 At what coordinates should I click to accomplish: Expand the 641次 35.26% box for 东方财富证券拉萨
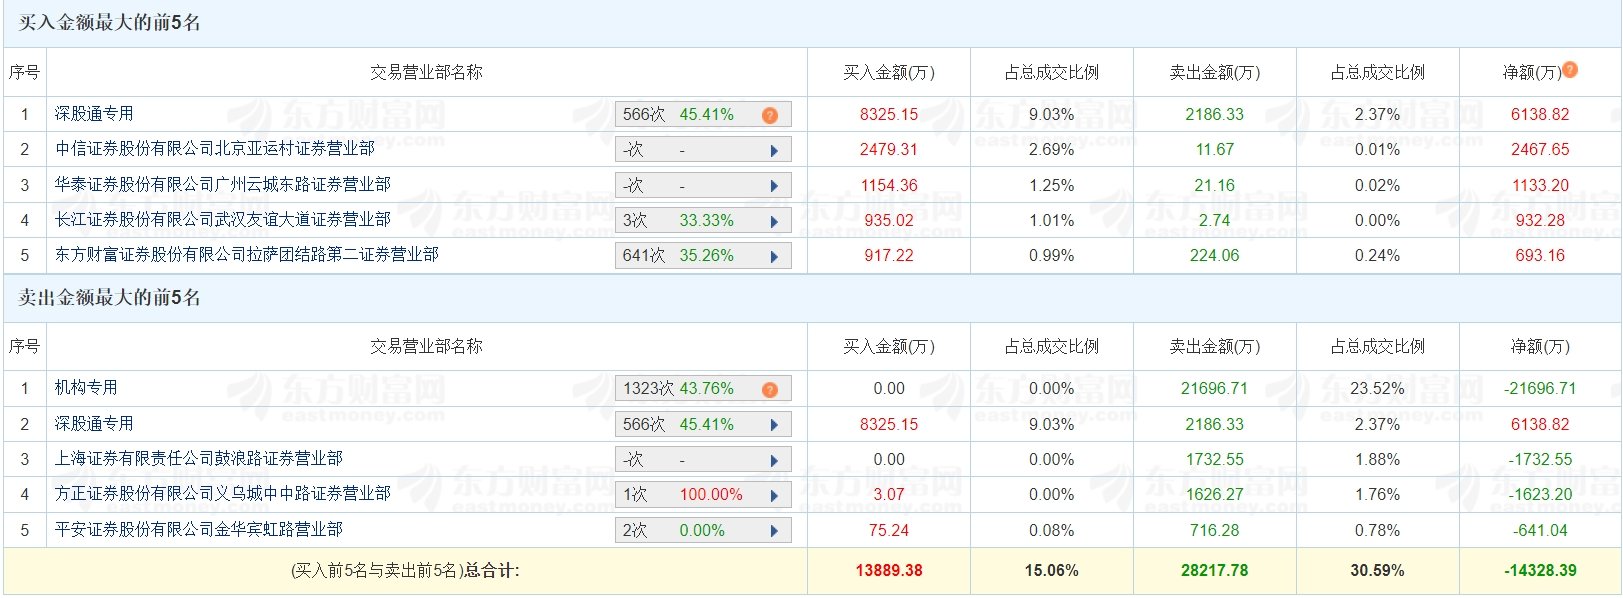coord(703,256)
